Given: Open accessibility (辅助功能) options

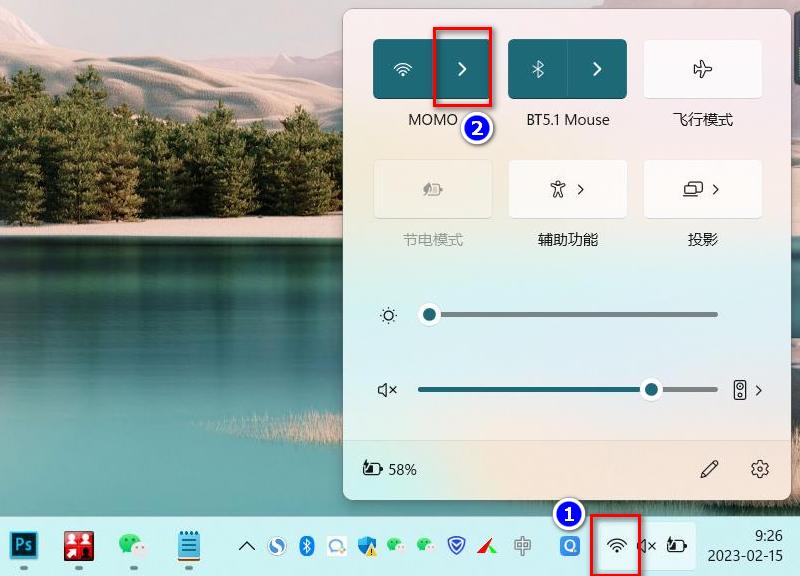Looking at the screenshot, I should pos(566,189).
